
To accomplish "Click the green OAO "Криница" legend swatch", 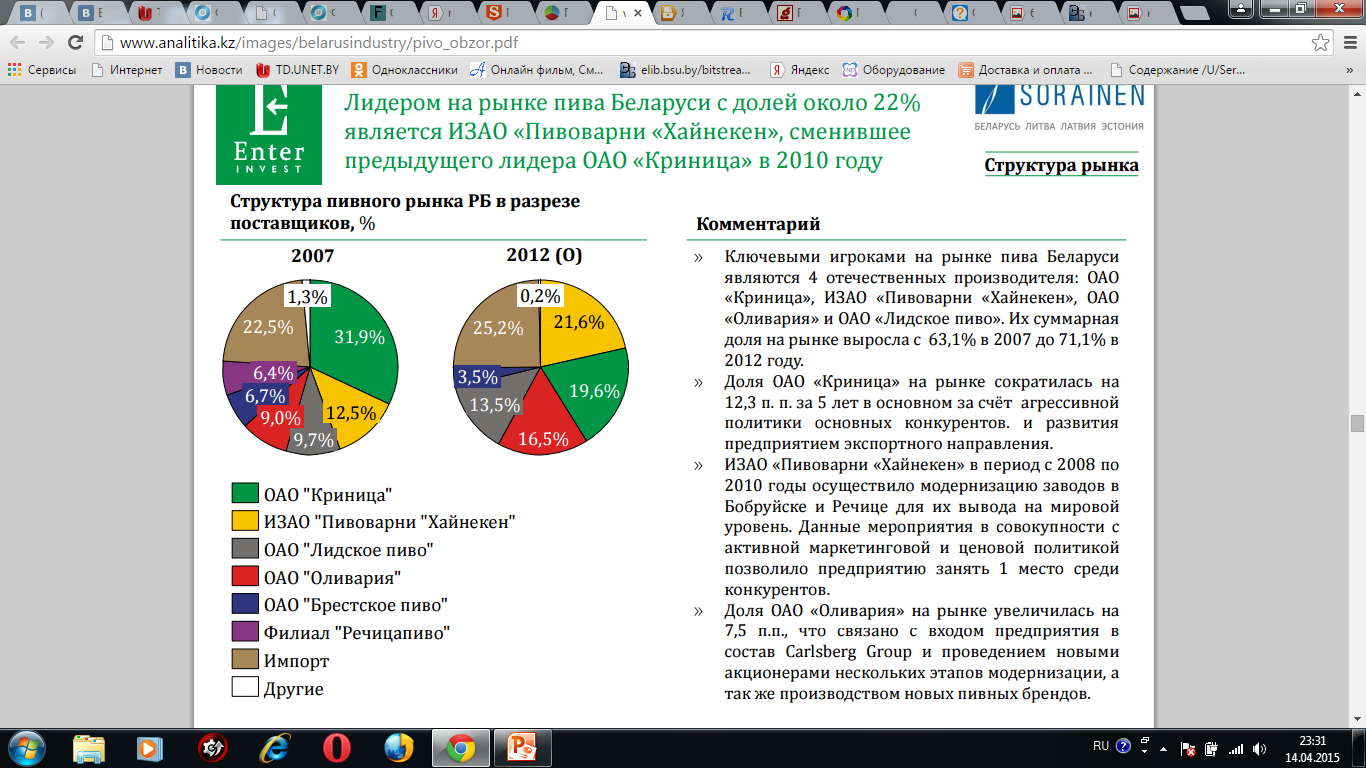I will 244,493.
